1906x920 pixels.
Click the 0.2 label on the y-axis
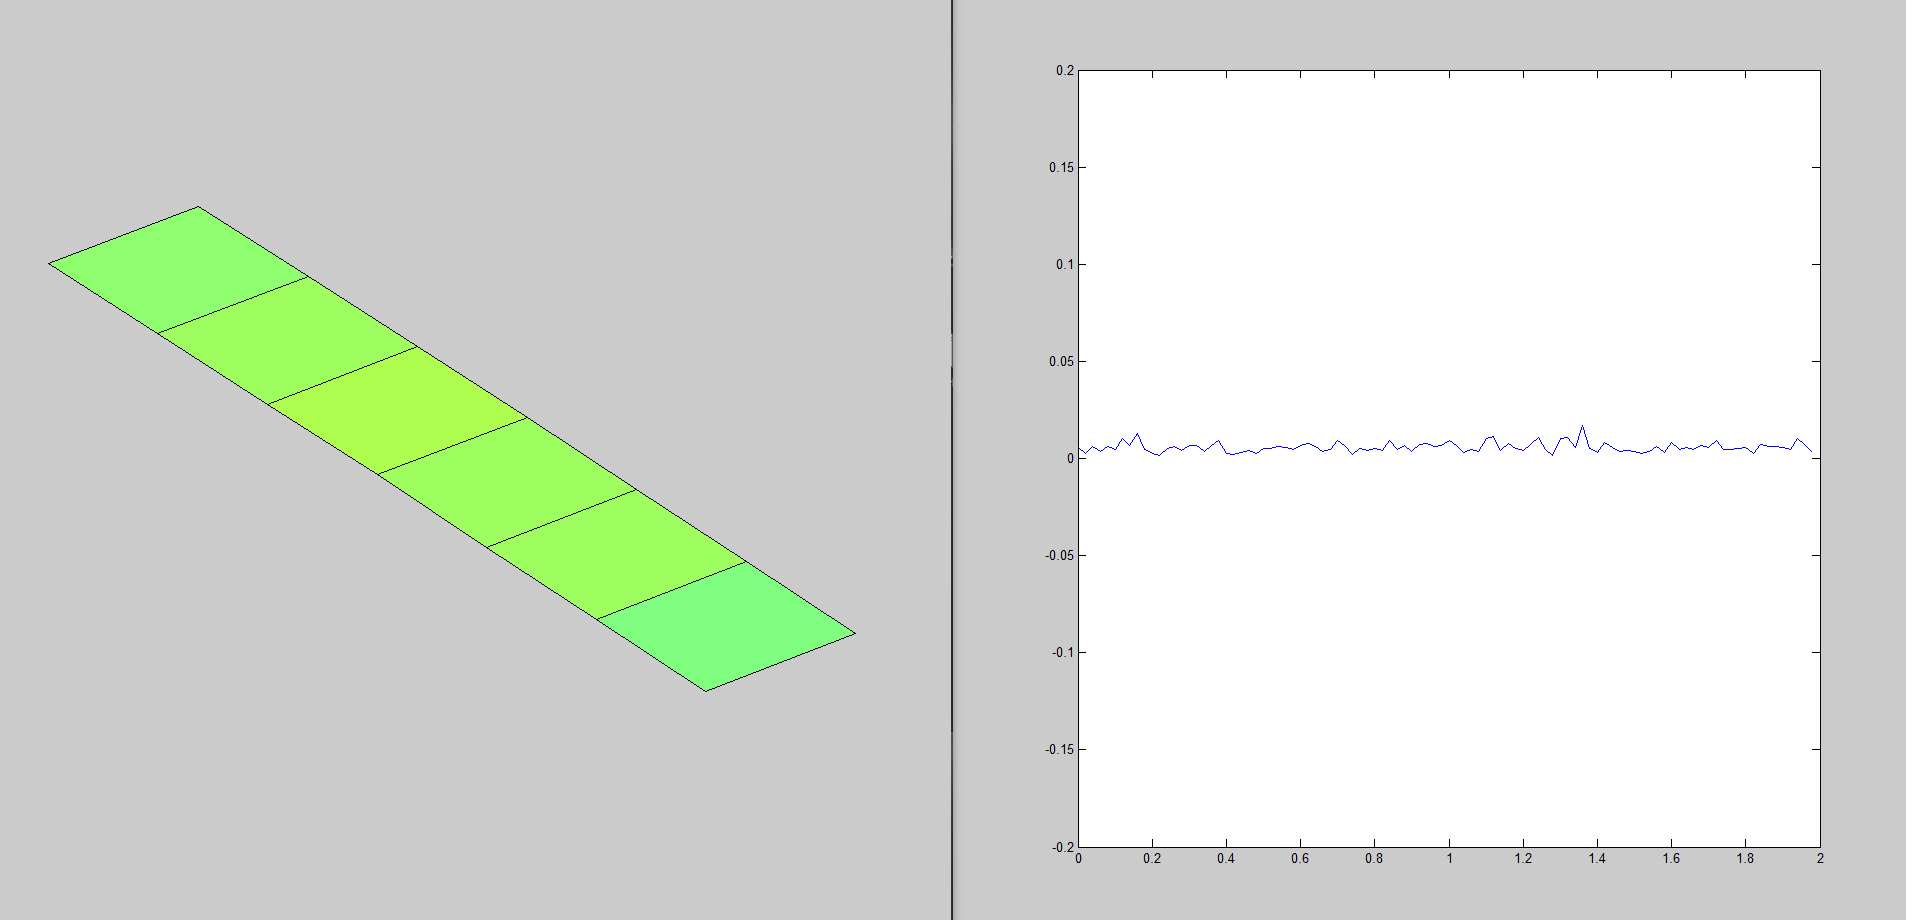[x=1064, y=71]
